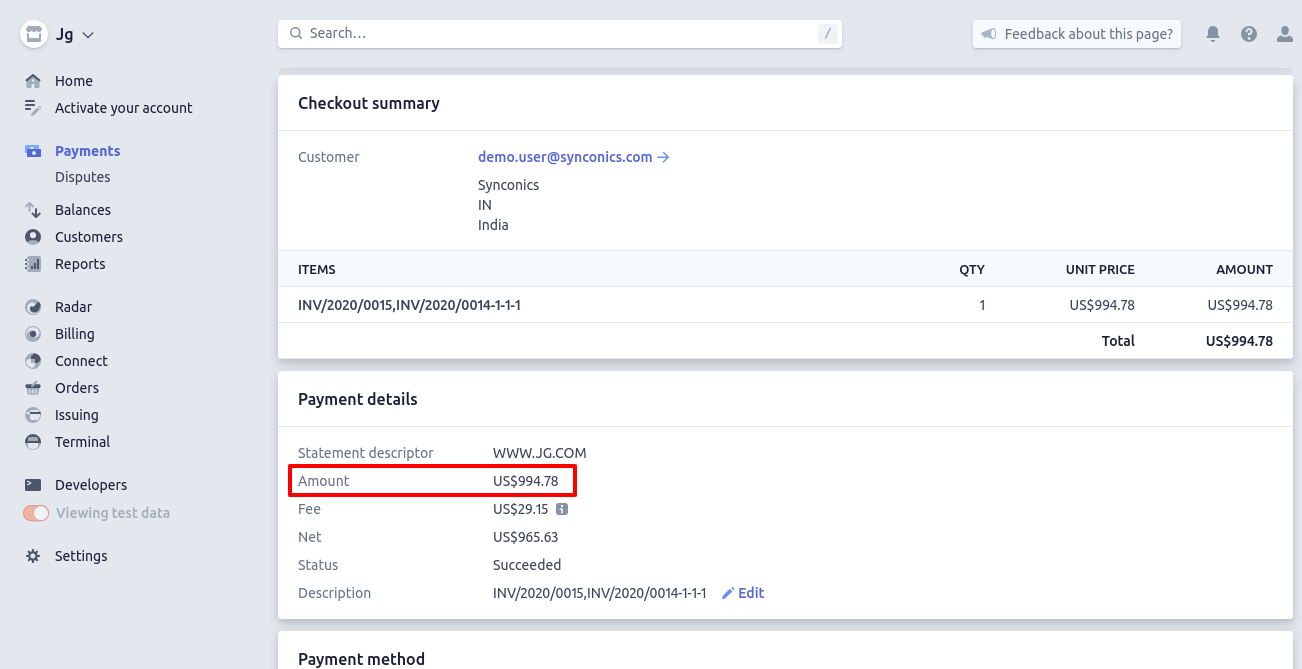Click the Terminal icon in sidebar
The height and width of the screenshot is (669, 1302).
[x=33, y=442]
